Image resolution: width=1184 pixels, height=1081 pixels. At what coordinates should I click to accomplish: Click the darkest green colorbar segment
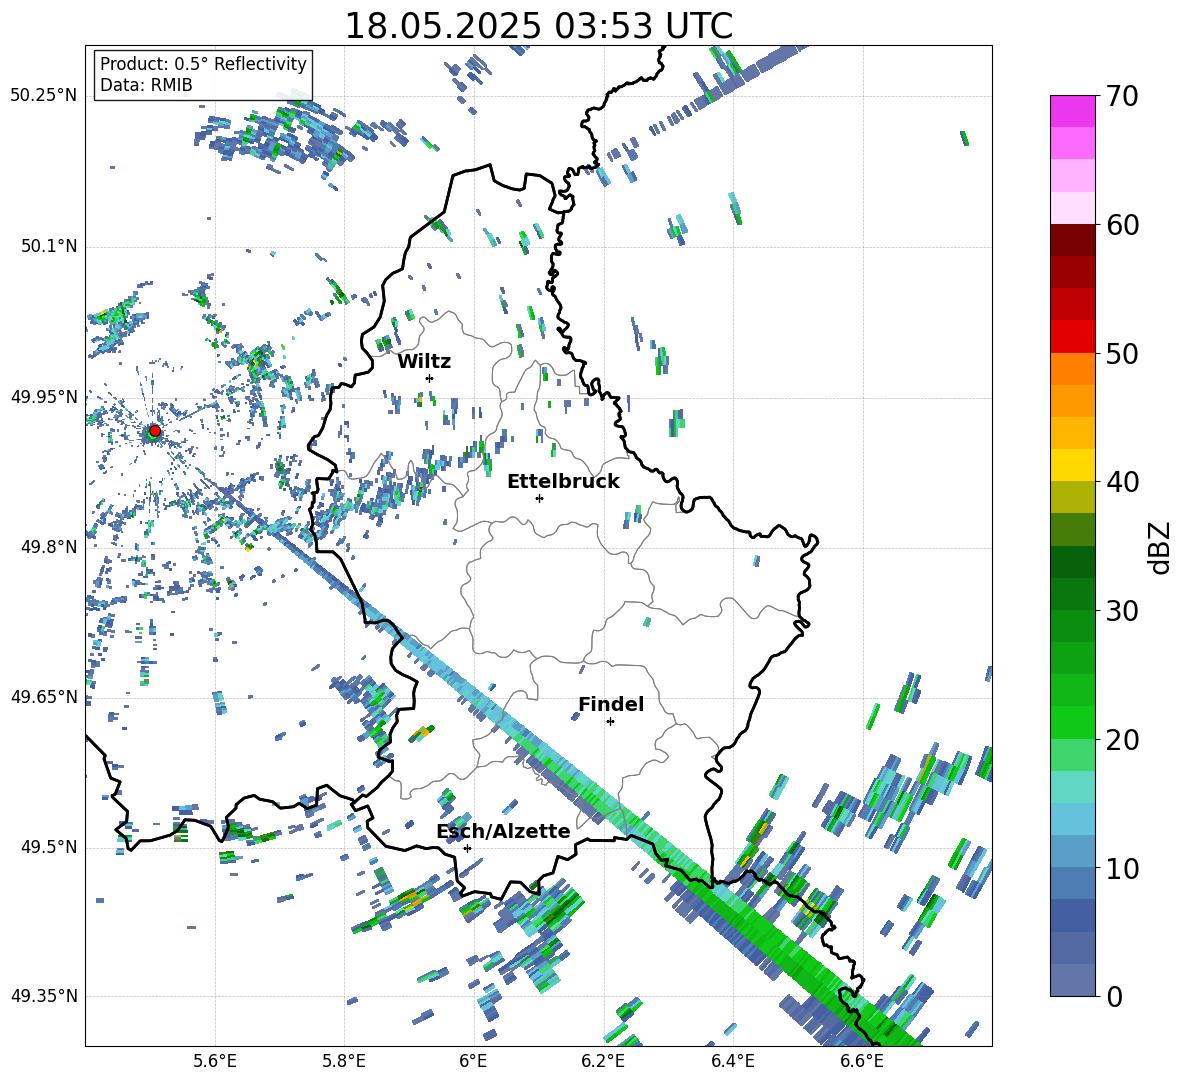click(x=1072, y=562)
